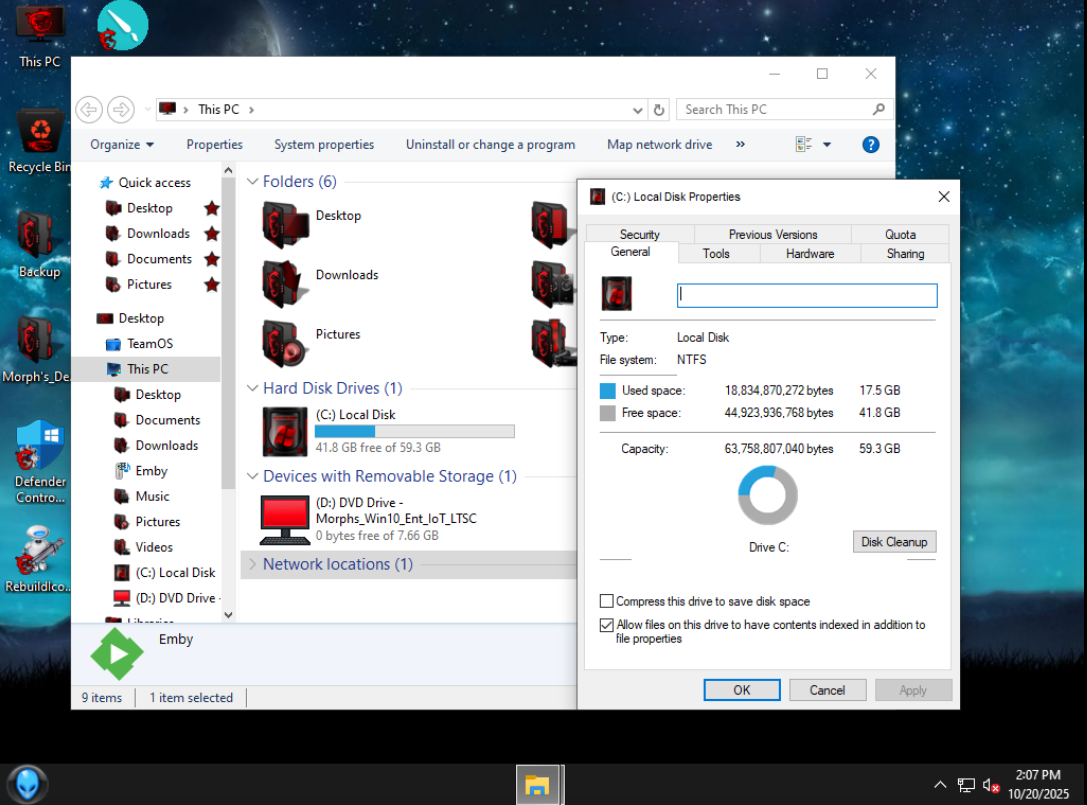Click the volume muted tray icon
1087x805 pixels.
991,785
